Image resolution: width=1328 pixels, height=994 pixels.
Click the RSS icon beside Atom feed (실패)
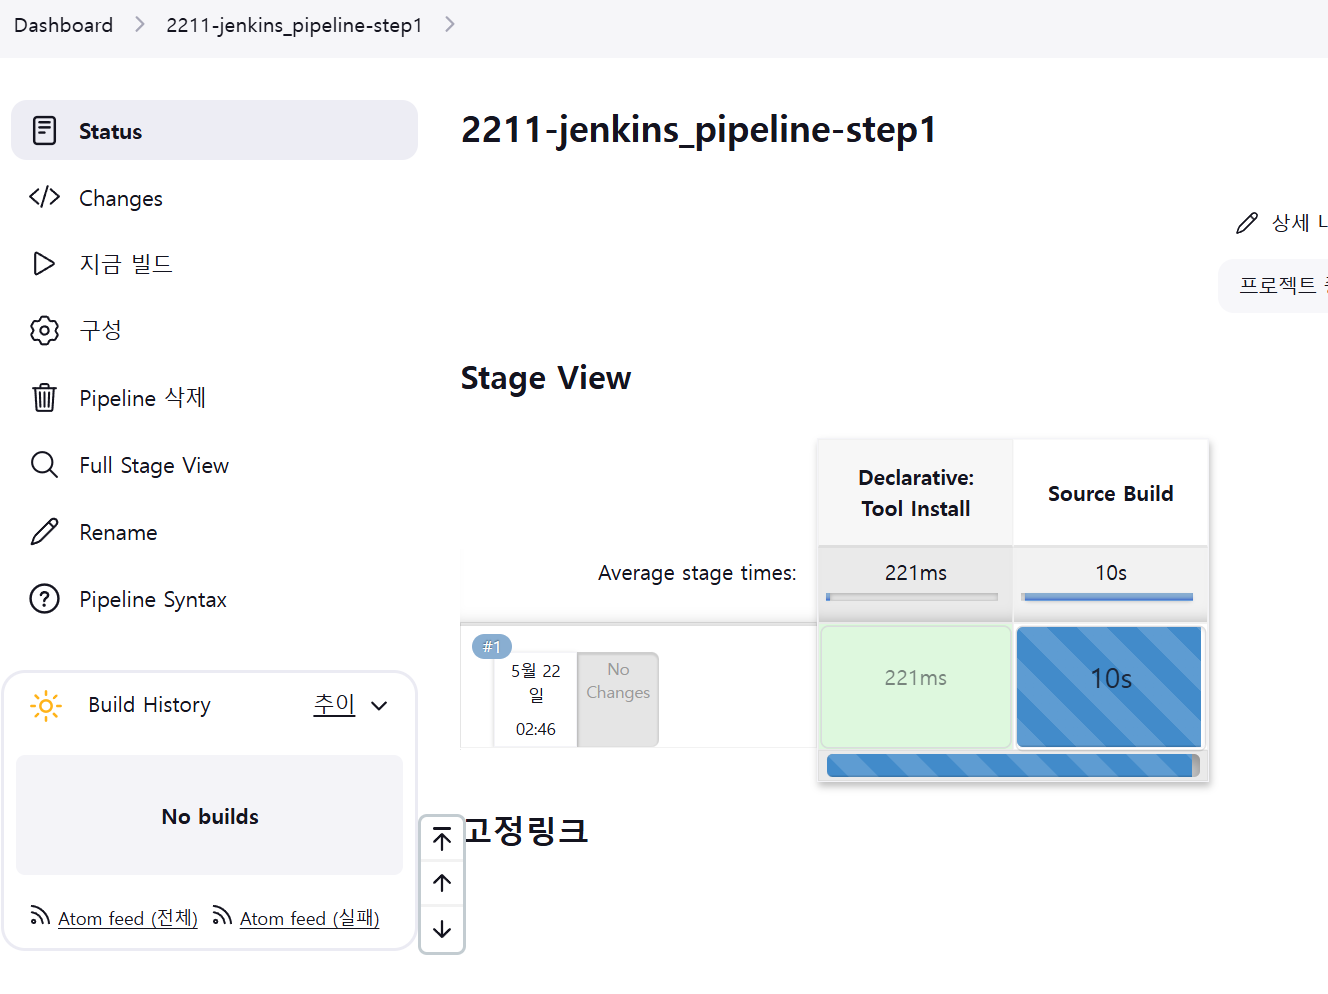pyautogui.click(x=222, y=915)
